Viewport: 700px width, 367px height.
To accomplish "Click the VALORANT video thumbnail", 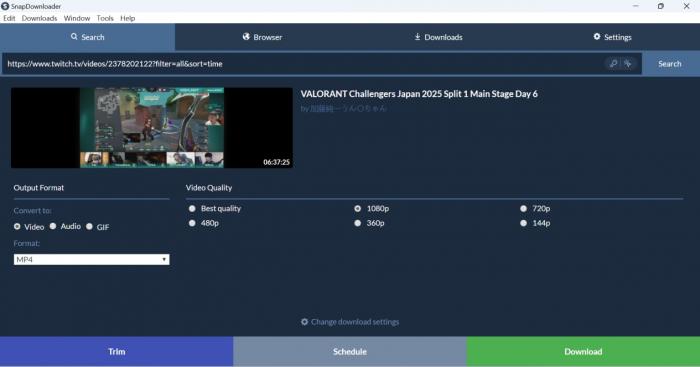I will click(x=152, y=128).
